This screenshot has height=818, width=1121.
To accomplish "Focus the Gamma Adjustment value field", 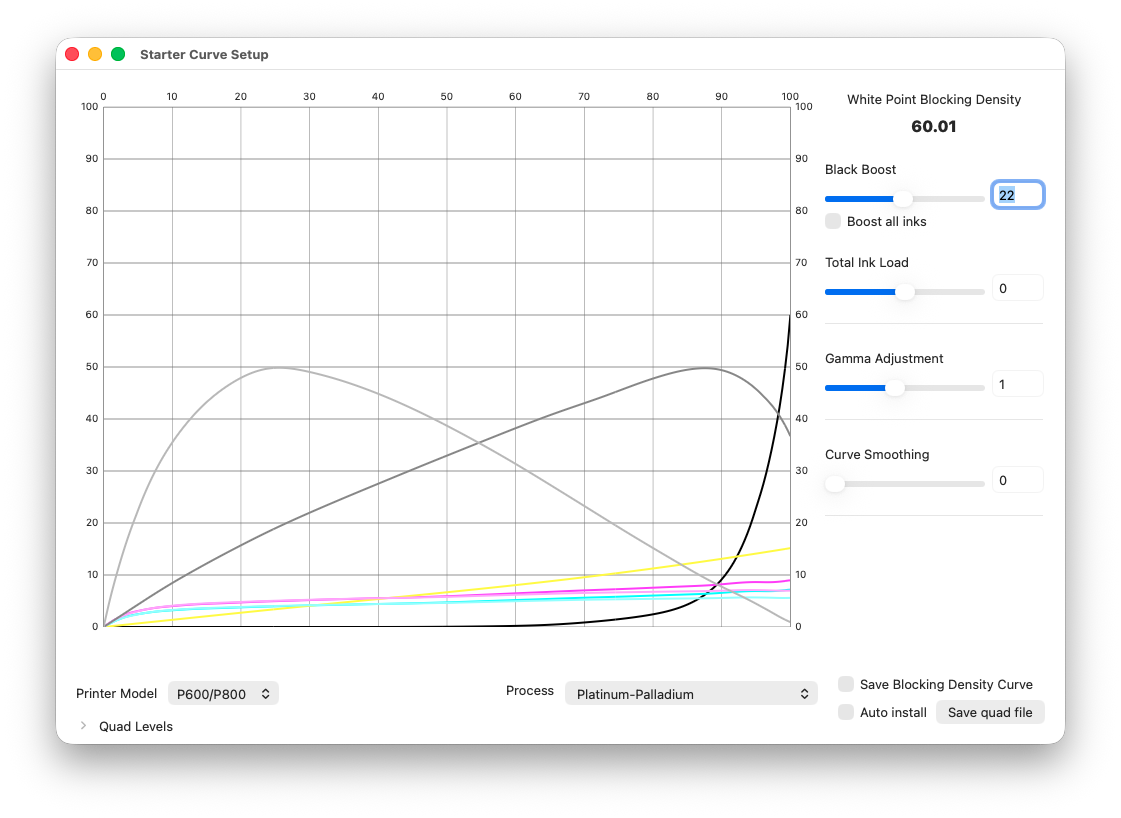I will point(1018,384).
